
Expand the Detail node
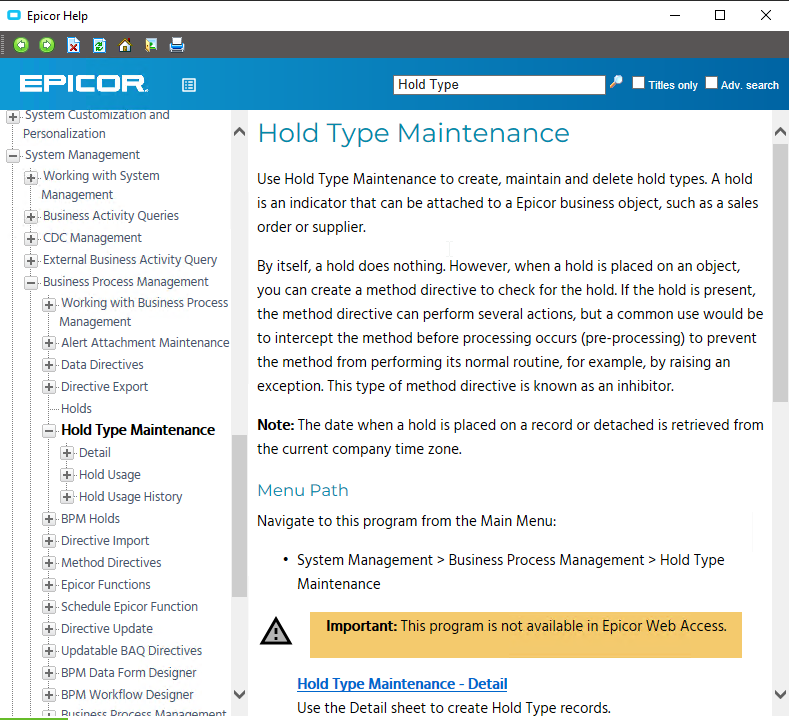click(67, 453)
